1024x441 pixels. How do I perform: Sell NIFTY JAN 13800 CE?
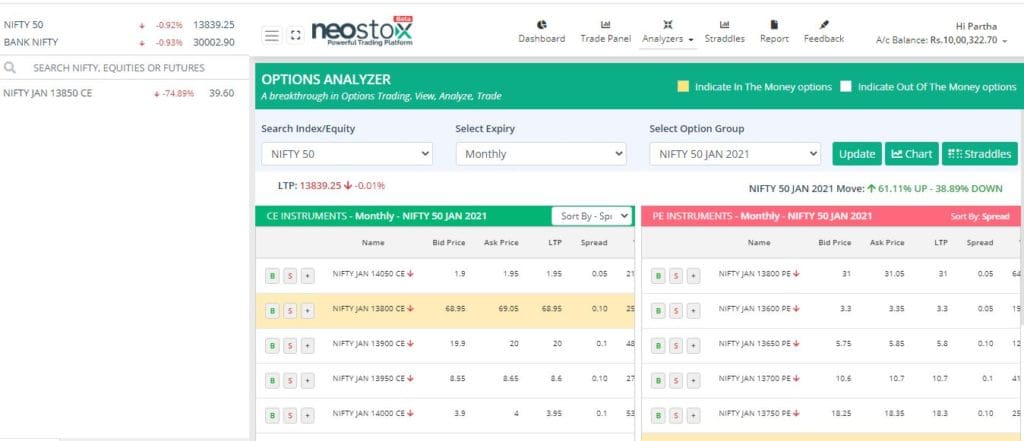(x=290, y=310)
